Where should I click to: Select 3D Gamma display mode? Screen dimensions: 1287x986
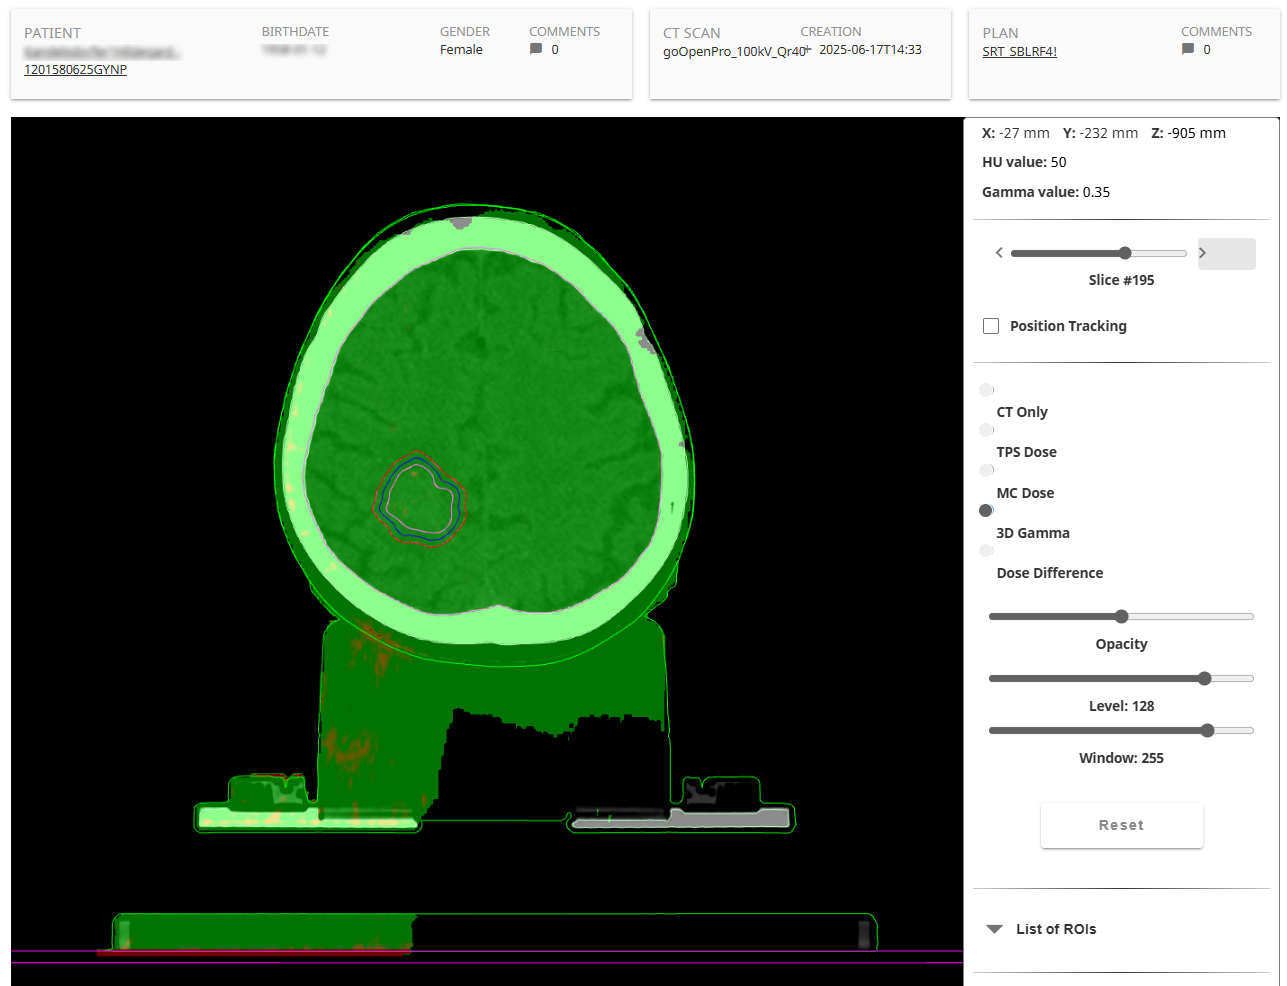coord(986,510)
